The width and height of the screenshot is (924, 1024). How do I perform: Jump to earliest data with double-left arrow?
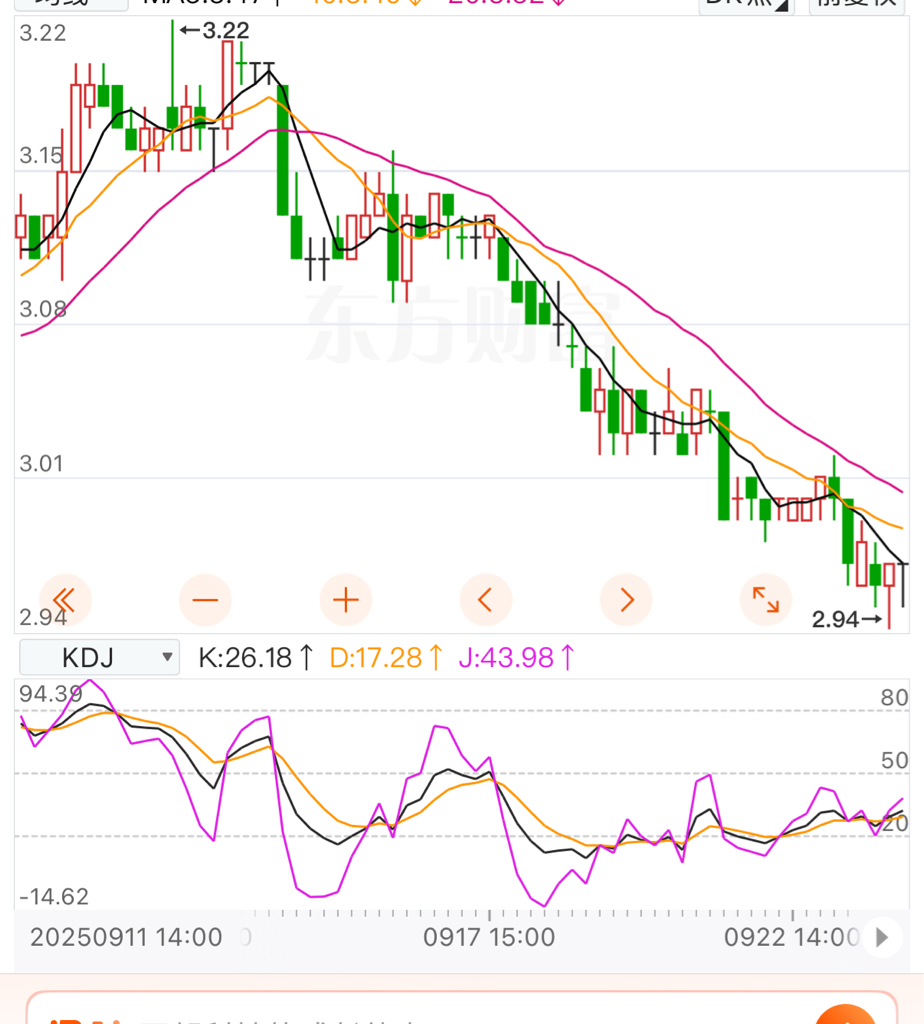[65, 600]
